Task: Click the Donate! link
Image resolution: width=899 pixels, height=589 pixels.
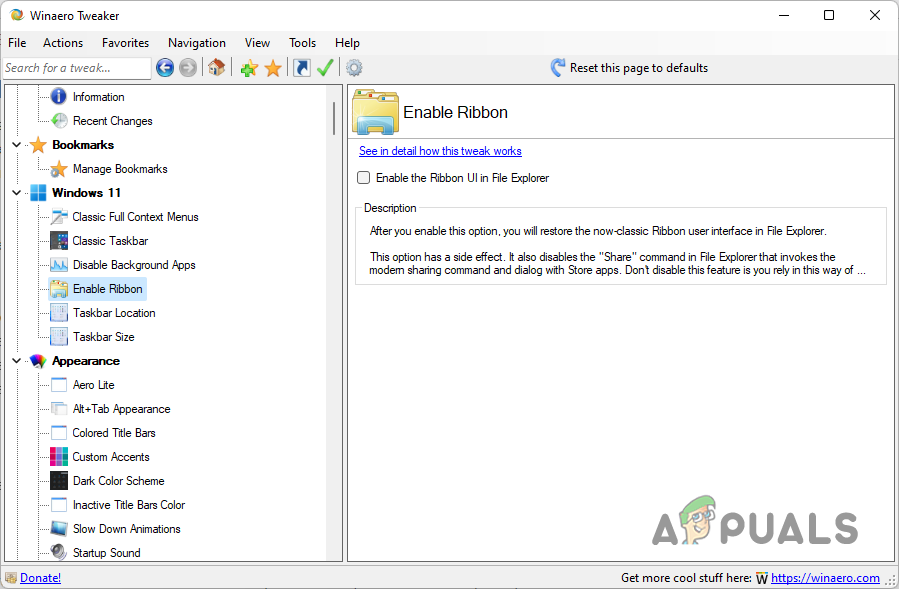Action: [40, 578]
